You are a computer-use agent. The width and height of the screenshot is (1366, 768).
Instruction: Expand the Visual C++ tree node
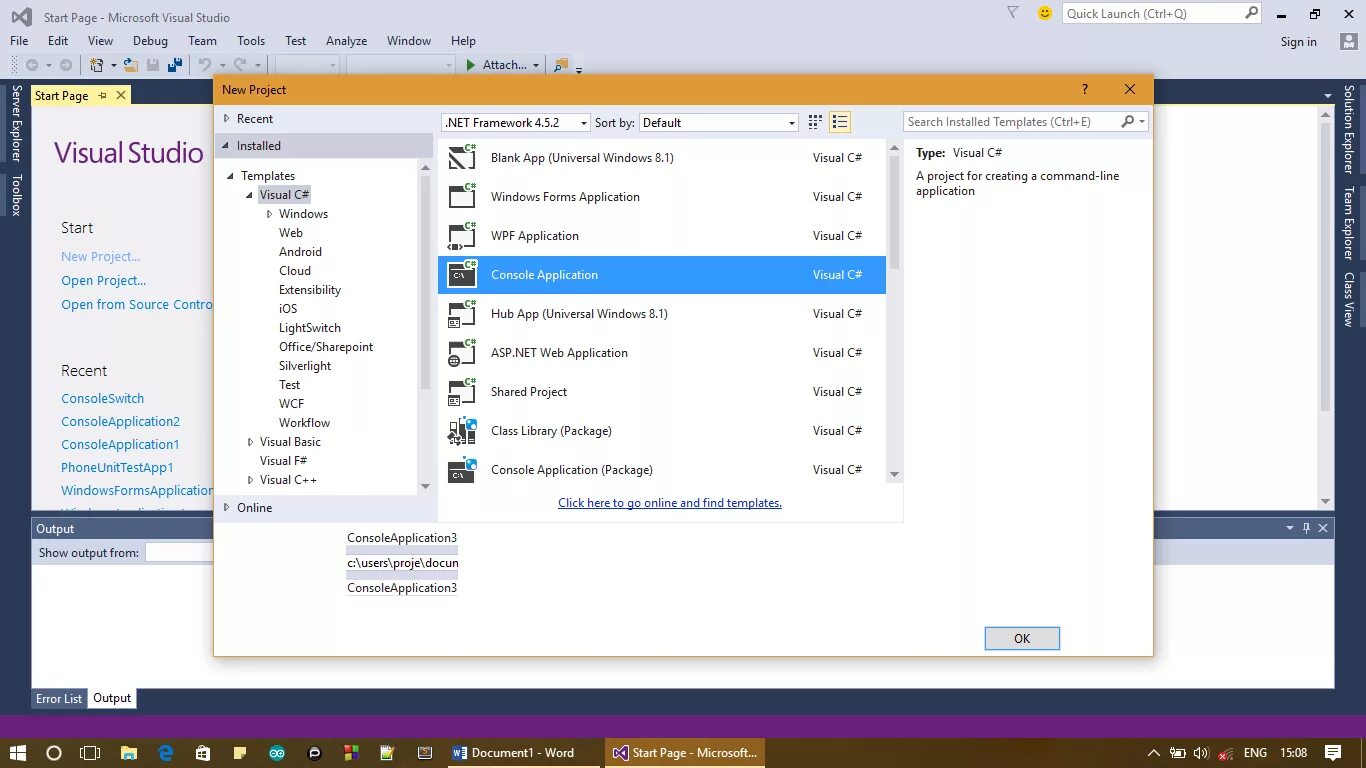tap(250, 480)
